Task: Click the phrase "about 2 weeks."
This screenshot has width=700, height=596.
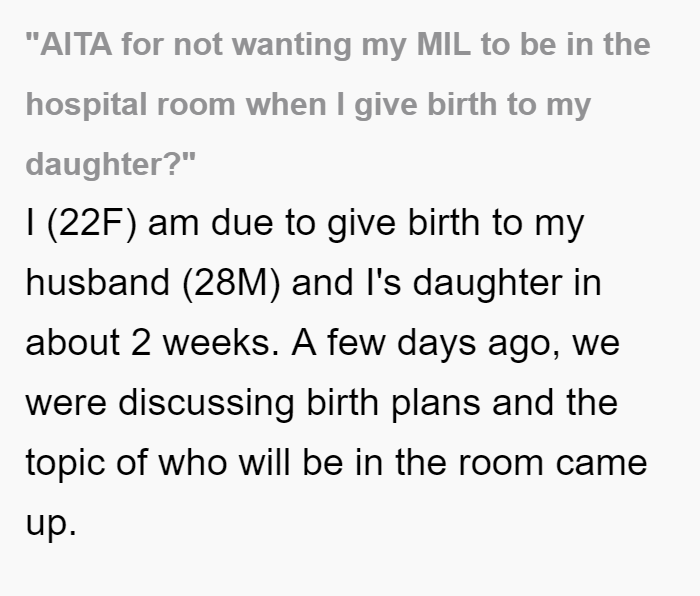Action: click(x=153, y=342)
